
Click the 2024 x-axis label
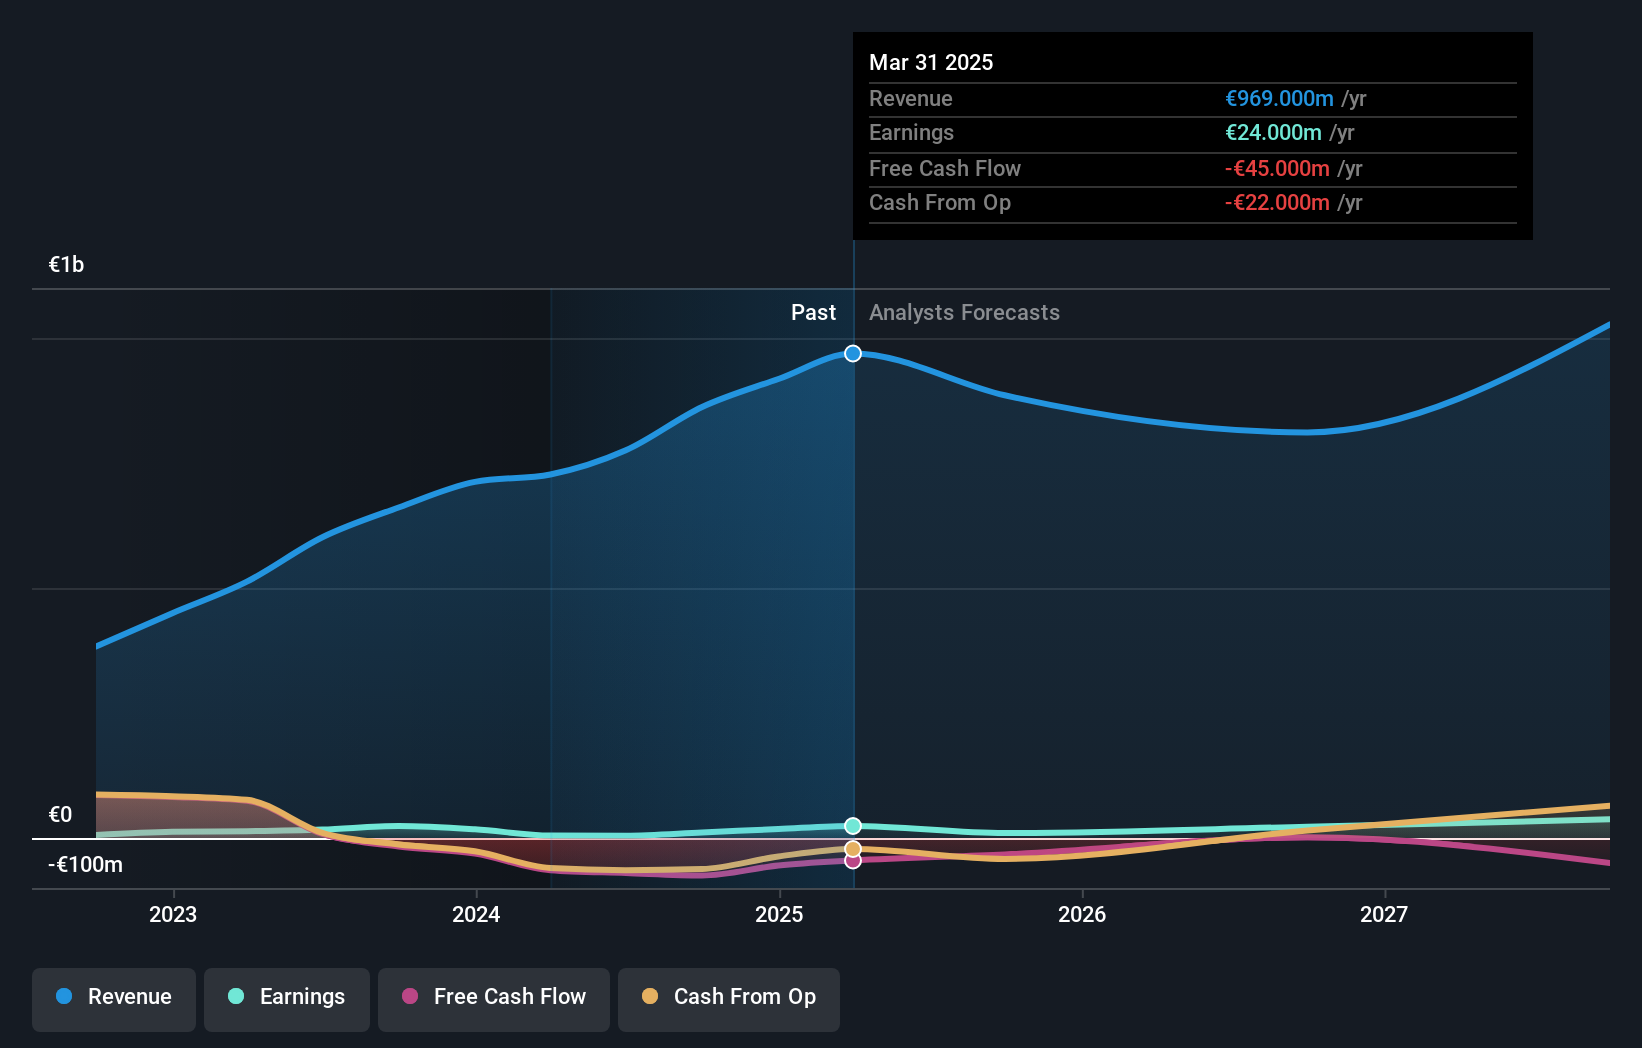pos(476,914)
